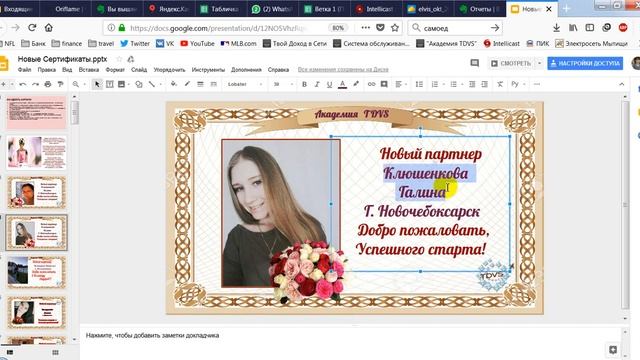Reload the page in the browser

point(32,28)
